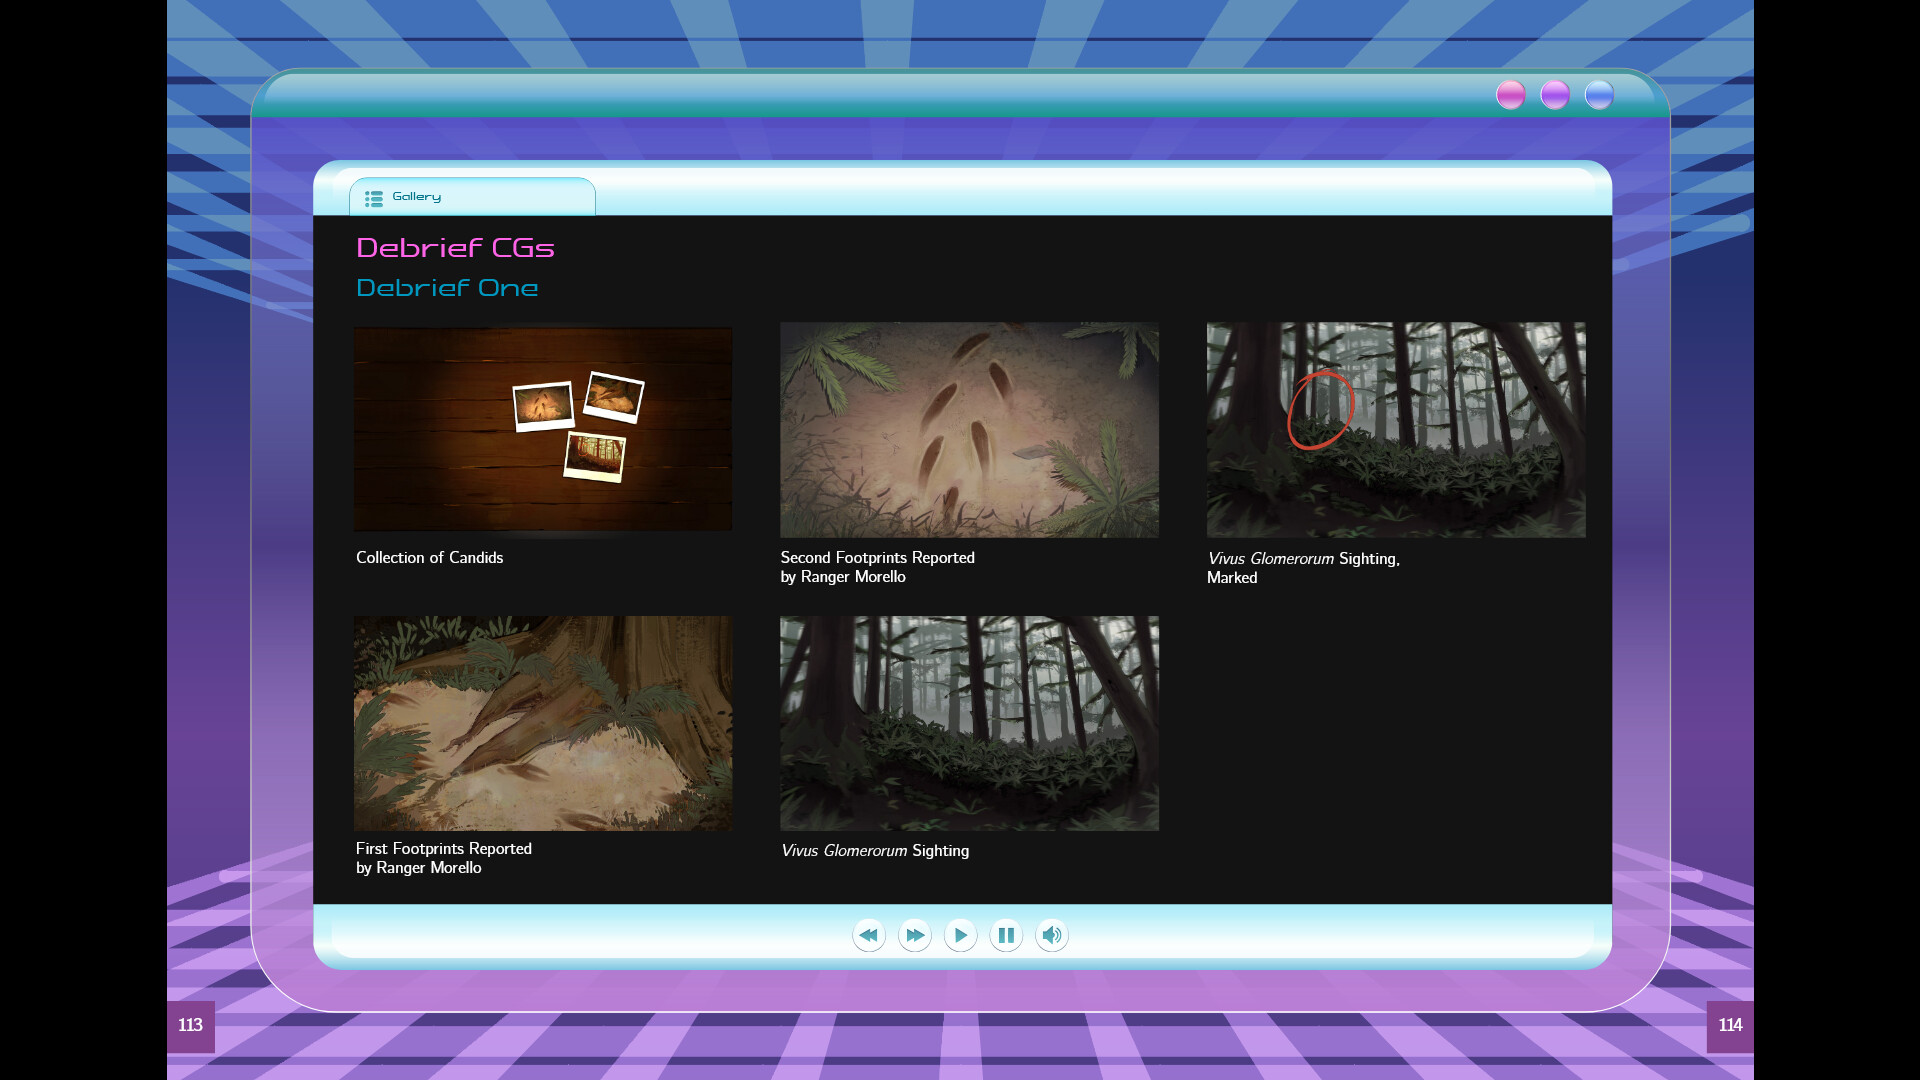Viewport: 1920px width, 1080px height.
Task: Go to previous page 113
Action: click(x=191, y=1026)
